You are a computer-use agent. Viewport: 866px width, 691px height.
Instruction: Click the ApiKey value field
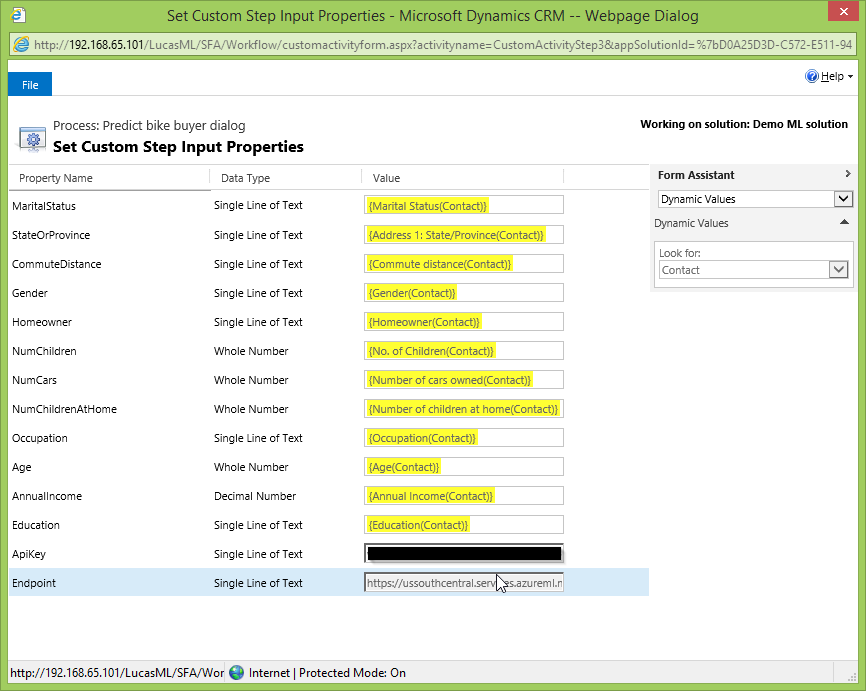click(x=464, y=553)
